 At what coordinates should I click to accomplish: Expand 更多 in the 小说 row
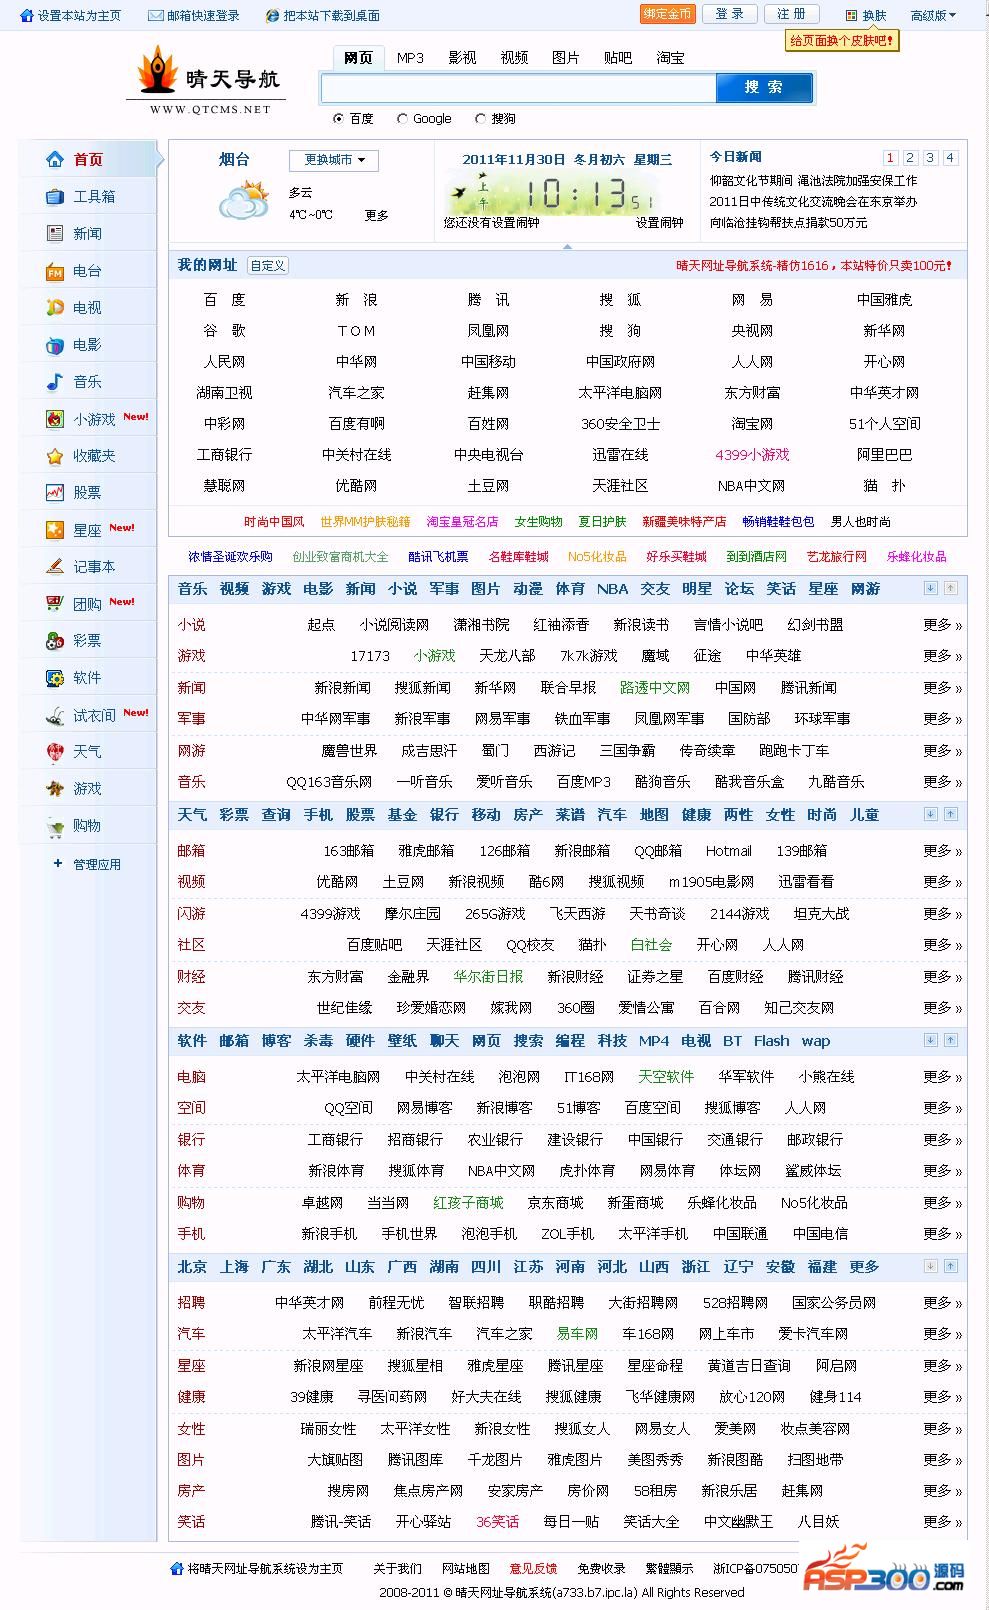click(942, 624)
